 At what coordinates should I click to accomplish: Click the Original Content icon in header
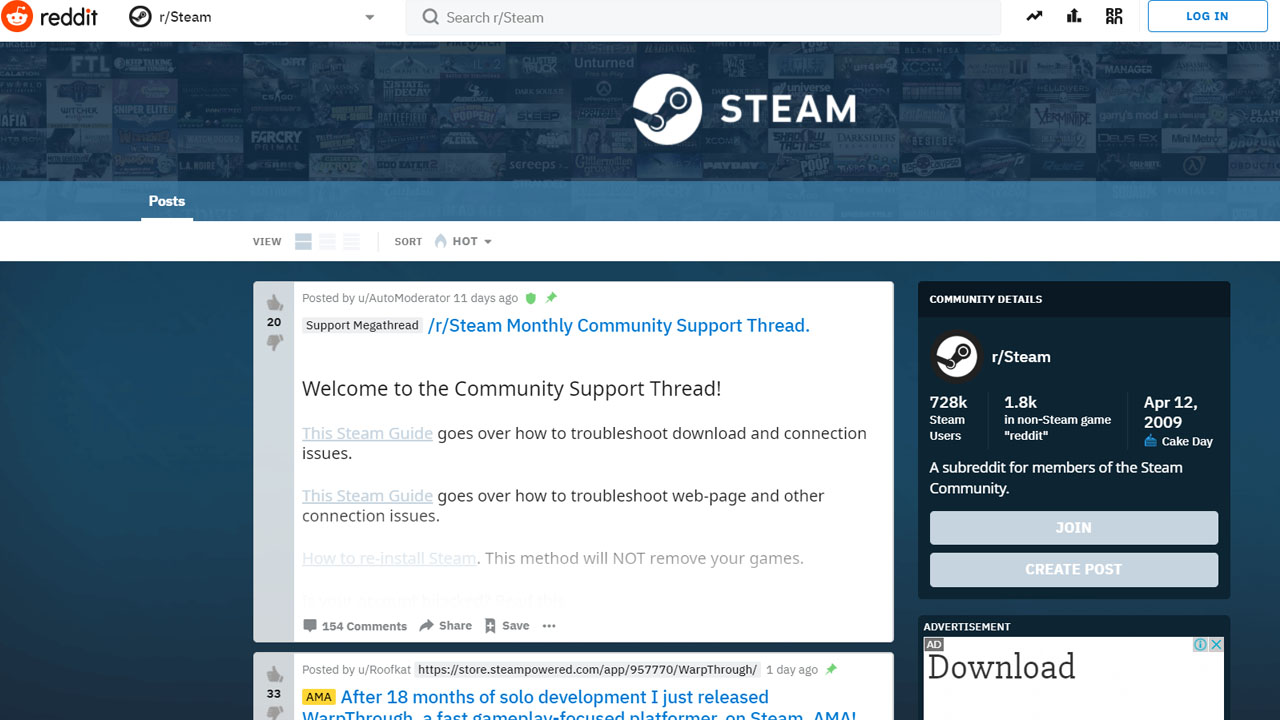(x=1114, y=16)
